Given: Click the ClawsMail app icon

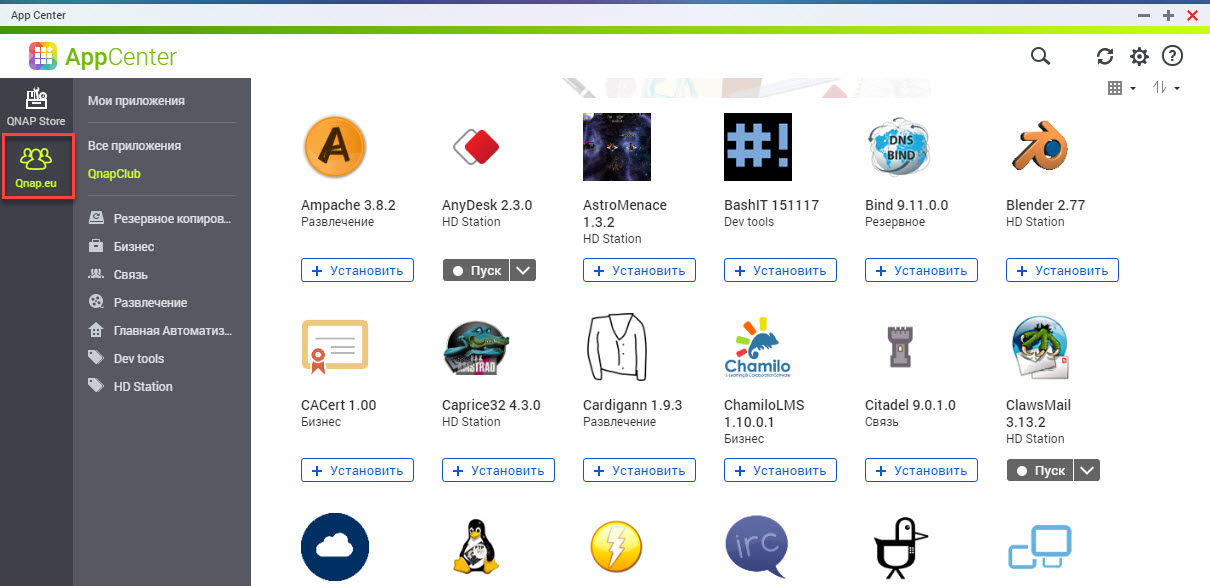Looking at the screenshot, I should pyautogui.click(x=1040, y=347).
